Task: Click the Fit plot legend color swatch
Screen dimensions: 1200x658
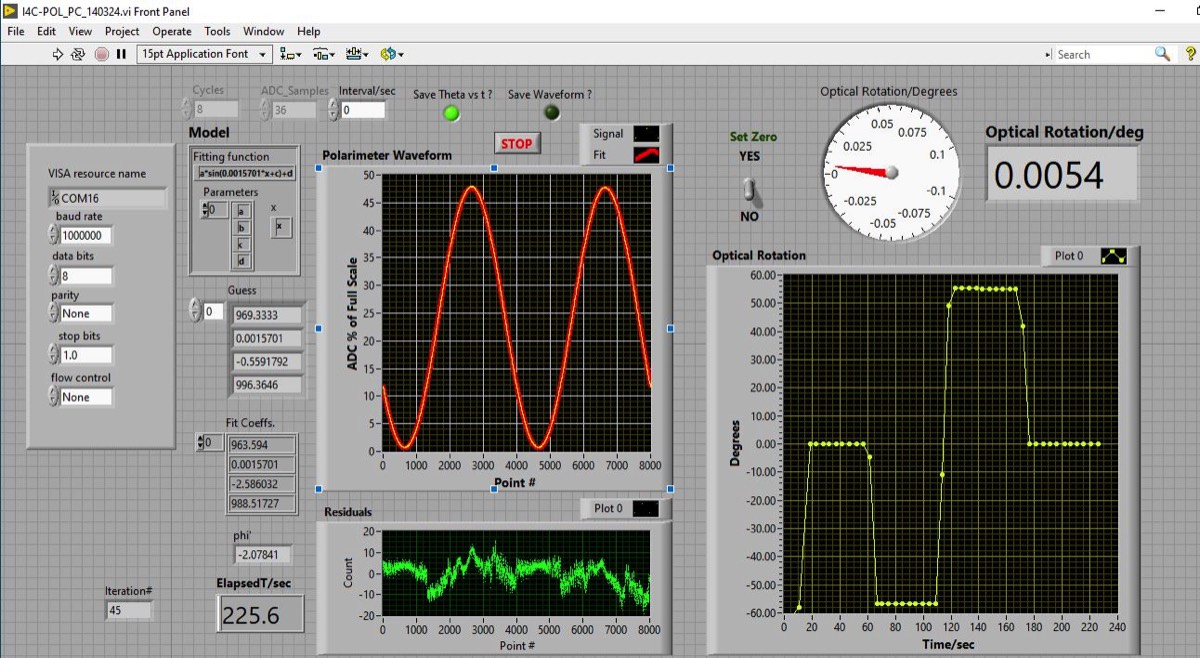Action: pos(647,155)
